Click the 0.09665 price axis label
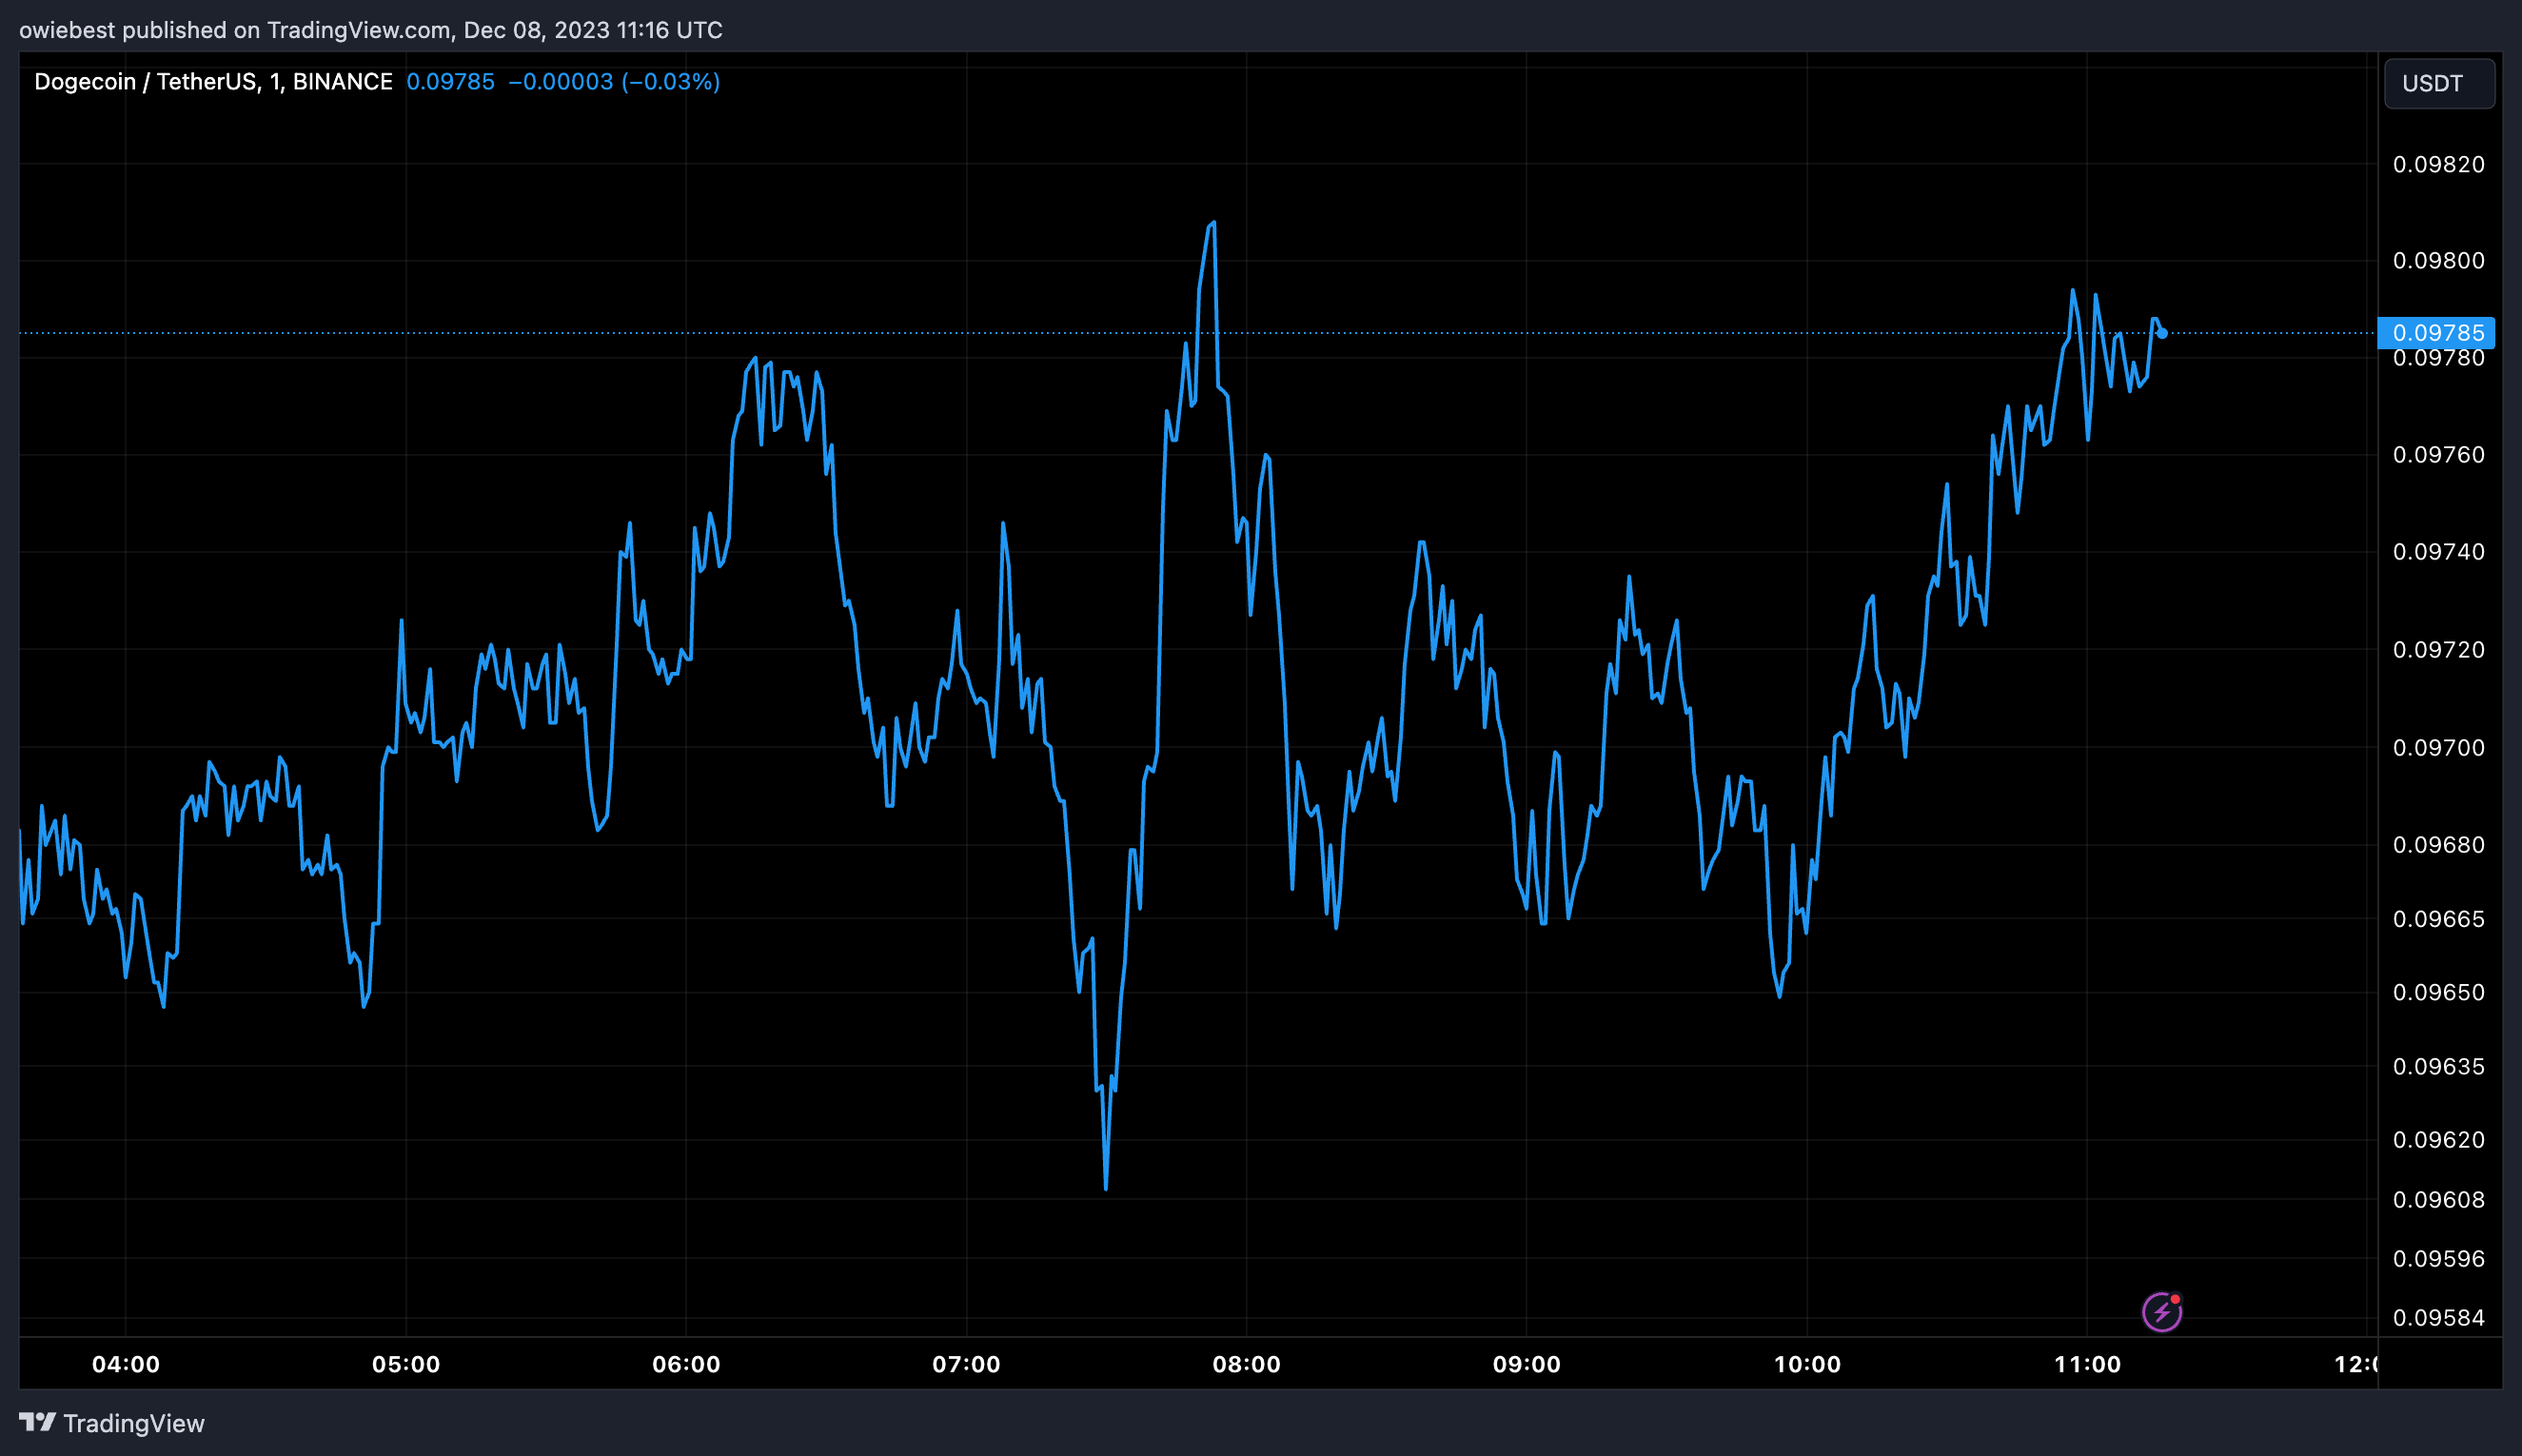This screenshot has height=1456, width=2522. pyautogui.click(x=2438, y=918)
